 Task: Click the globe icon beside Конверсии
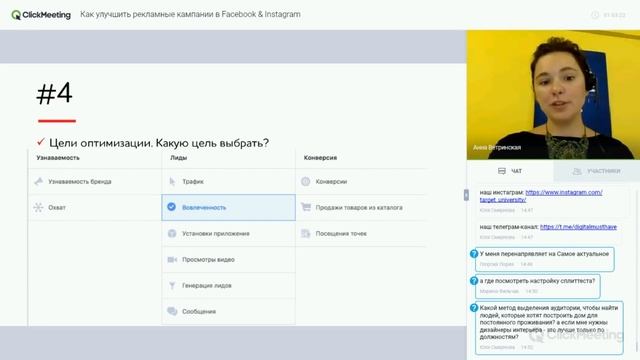point(305,181)
